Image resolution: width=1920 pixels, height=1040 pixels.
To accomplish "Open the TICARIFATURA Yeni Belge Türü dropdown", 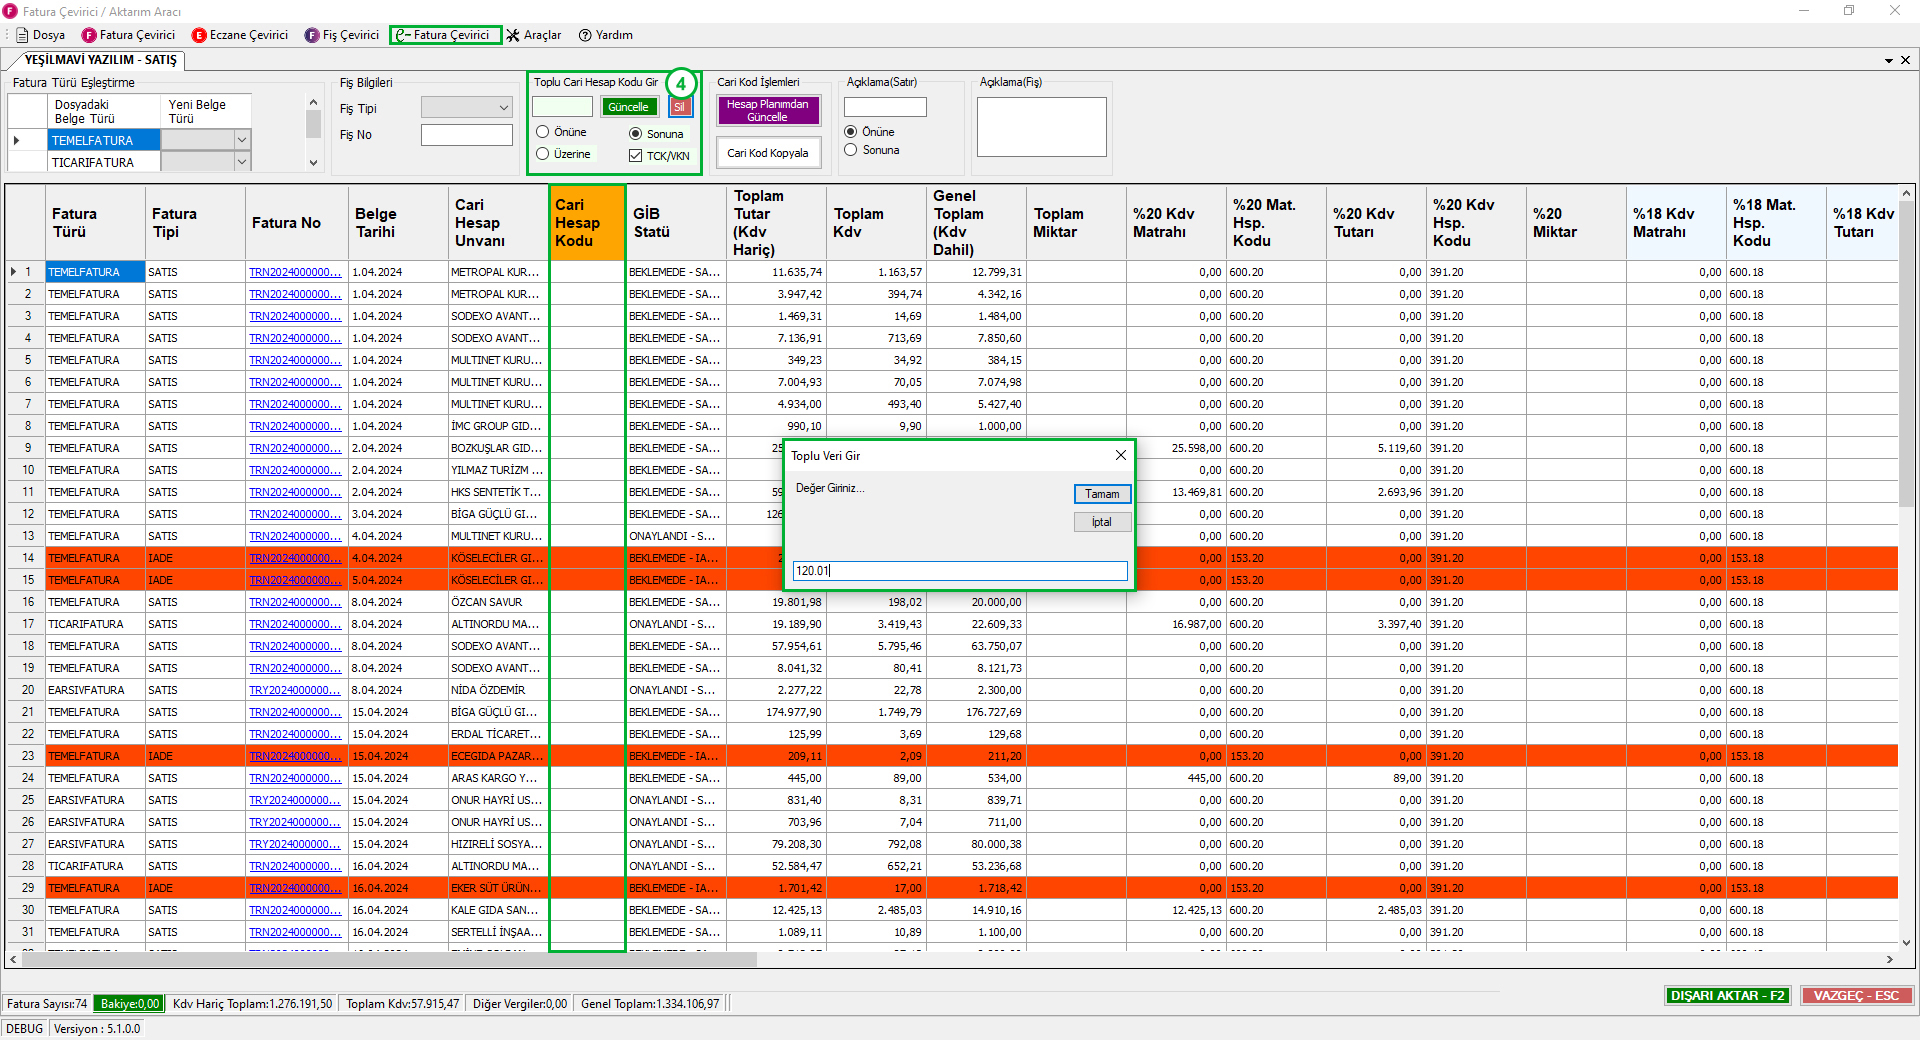I will [x=241, y=162].
